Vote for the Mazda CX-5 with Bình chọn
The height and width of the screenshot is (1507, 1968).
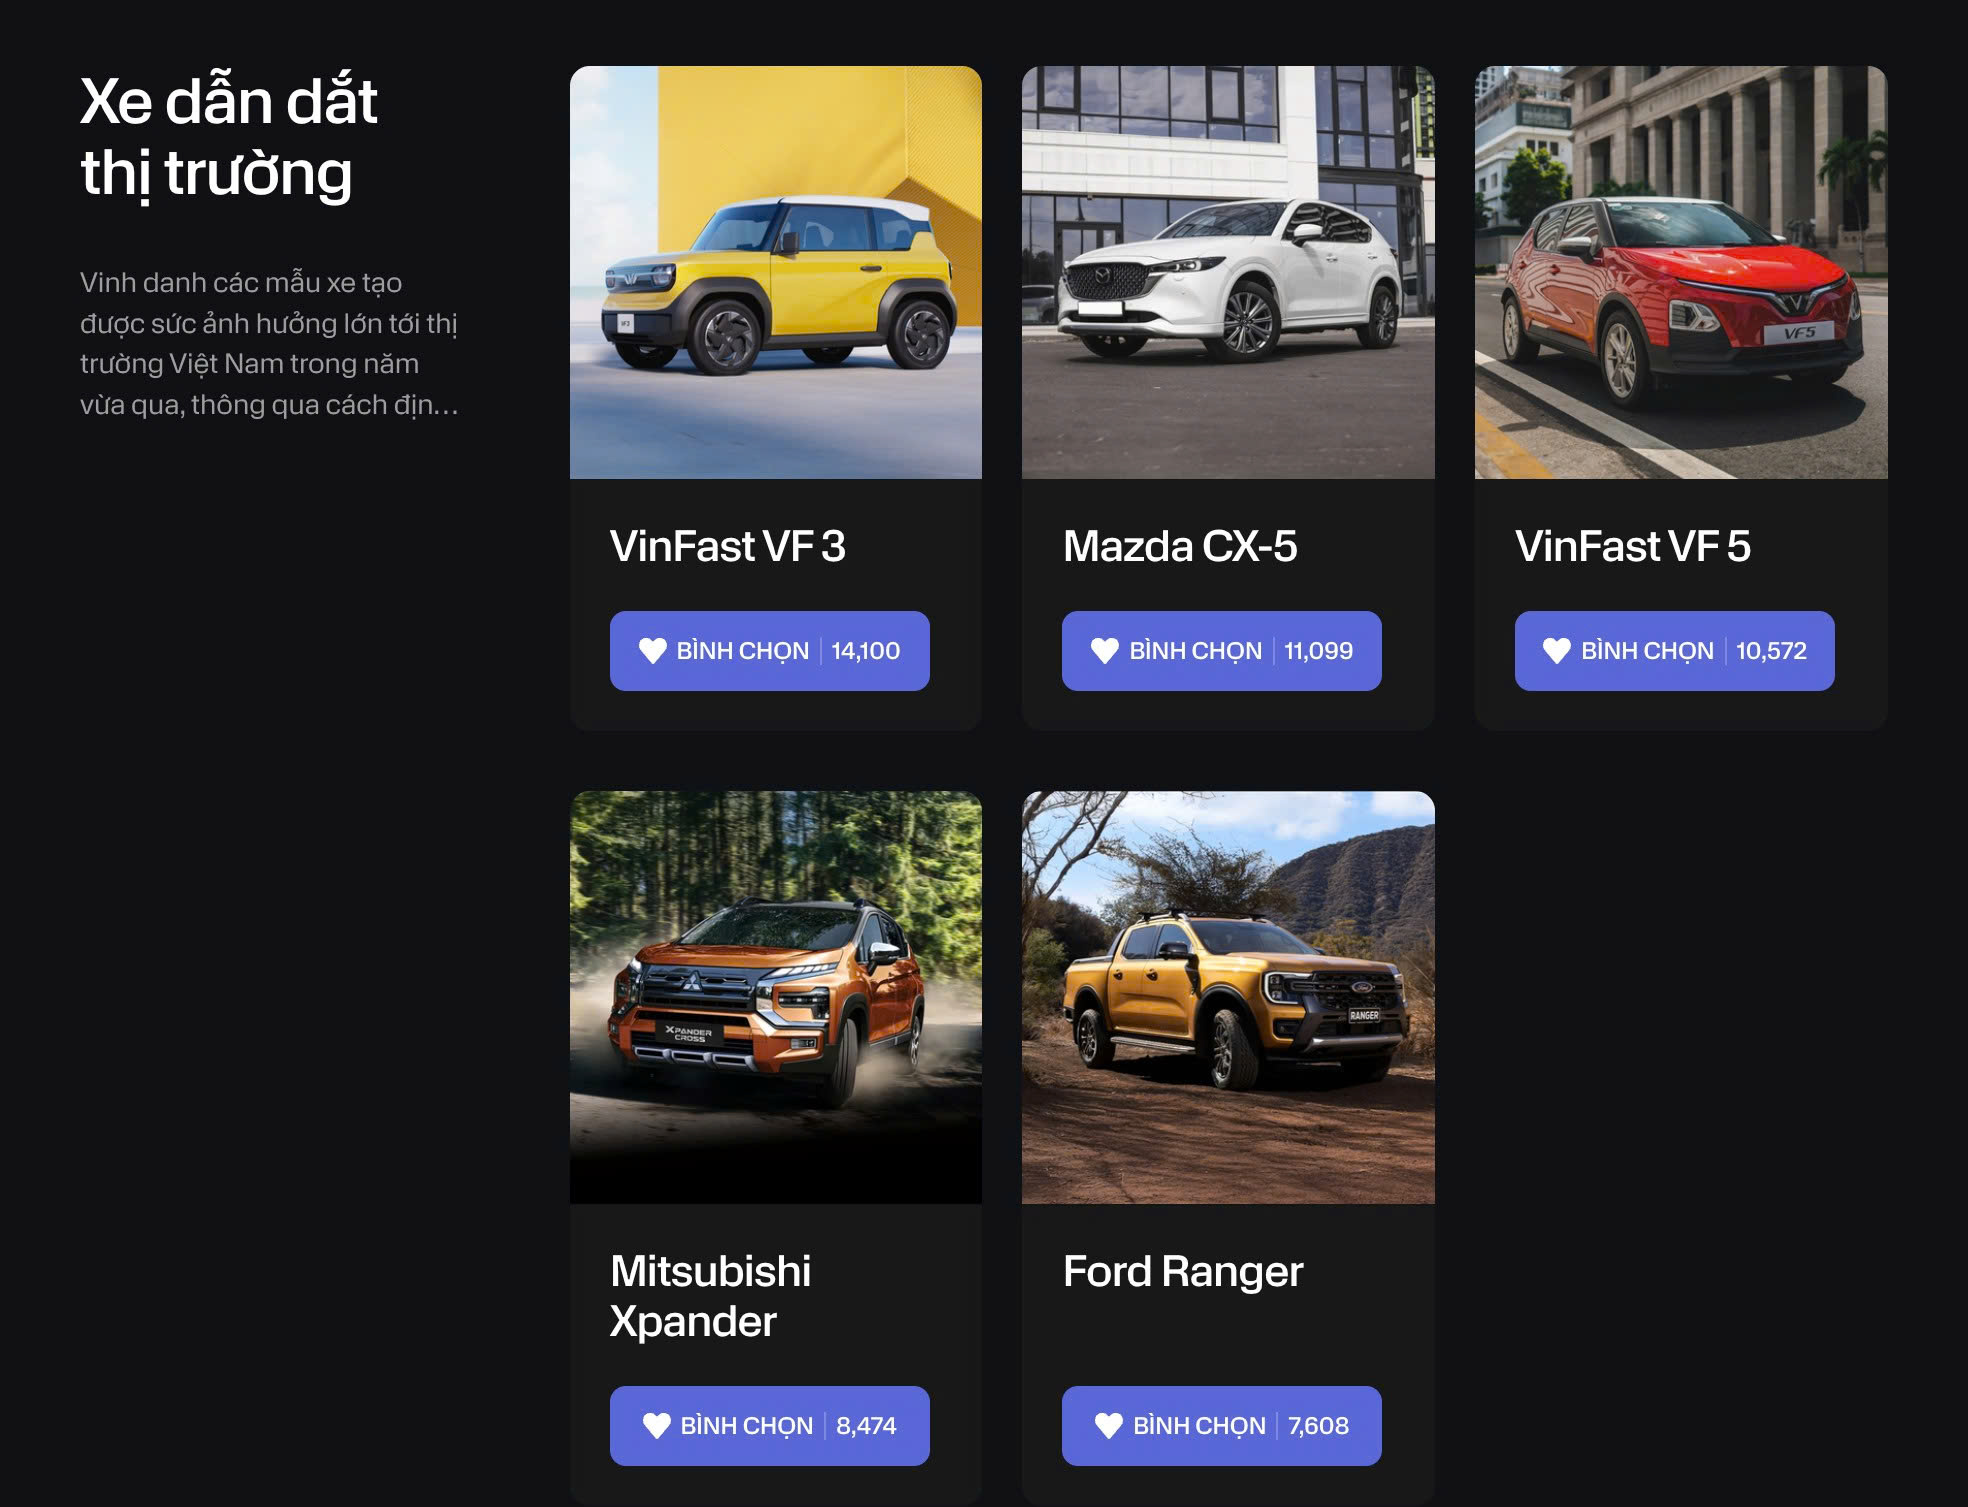point(1222,651)
